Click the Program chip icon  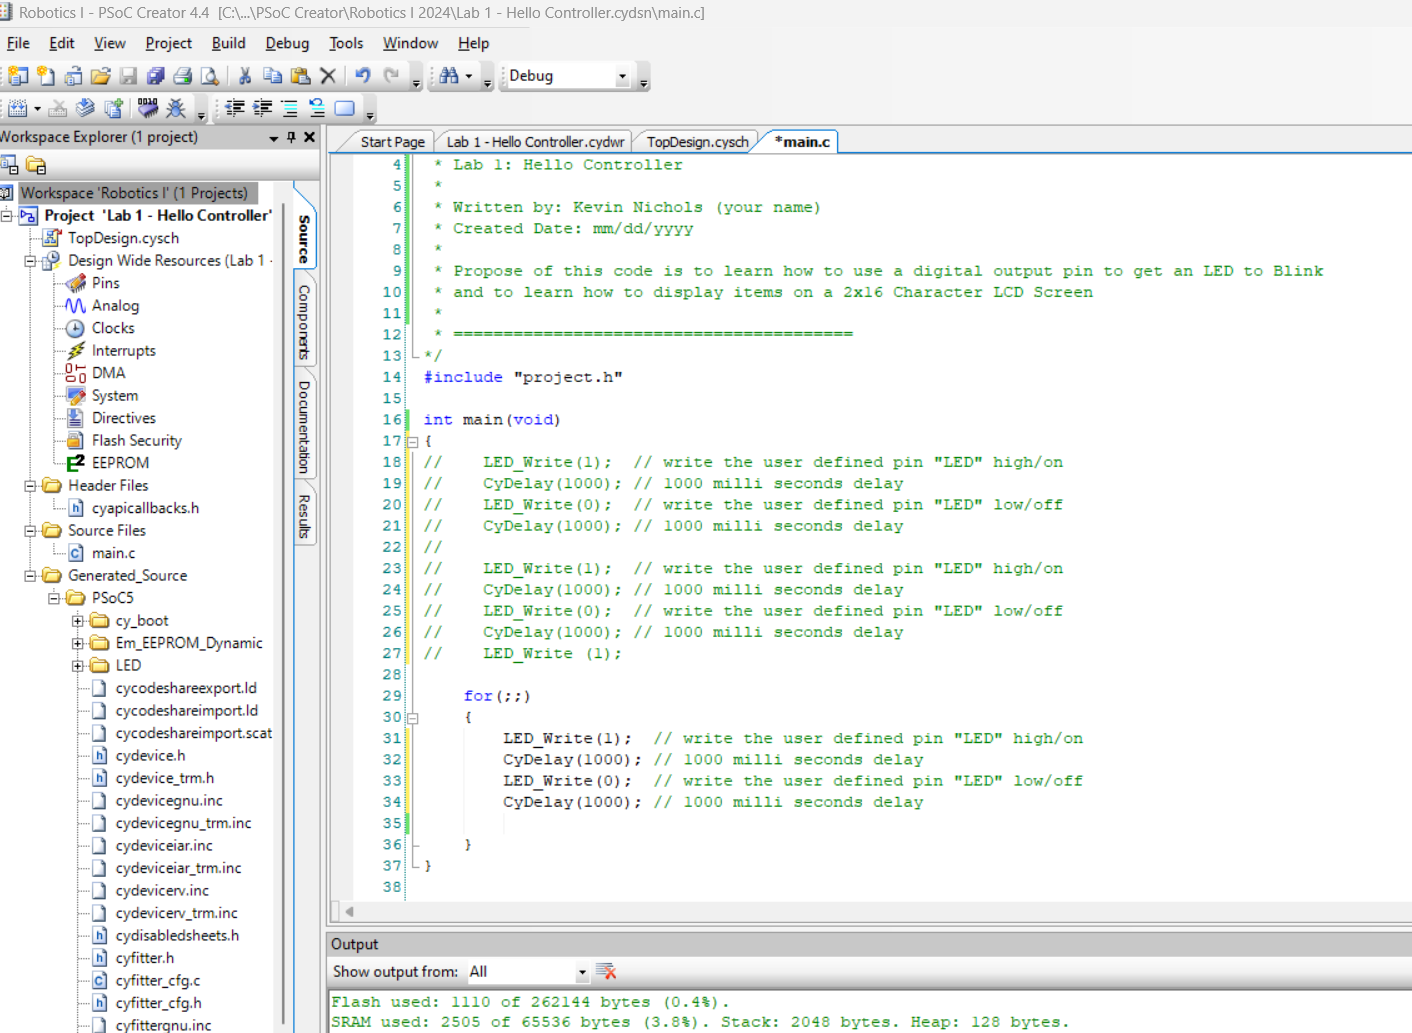click(x=148, y=107)
